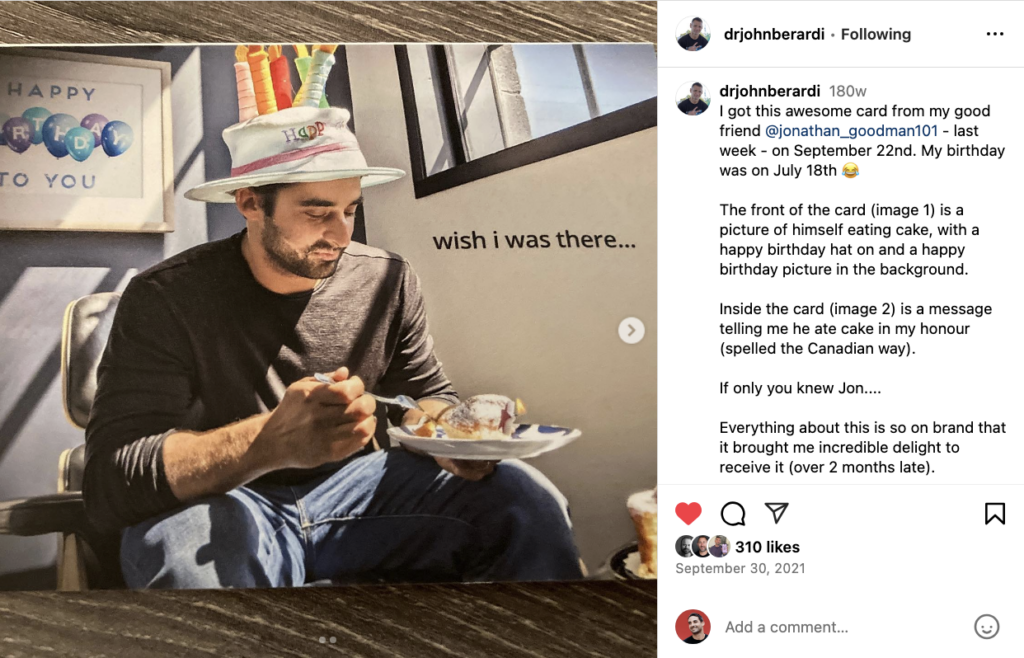Click drjohnberardi caption profile avatar

(692, 99)
